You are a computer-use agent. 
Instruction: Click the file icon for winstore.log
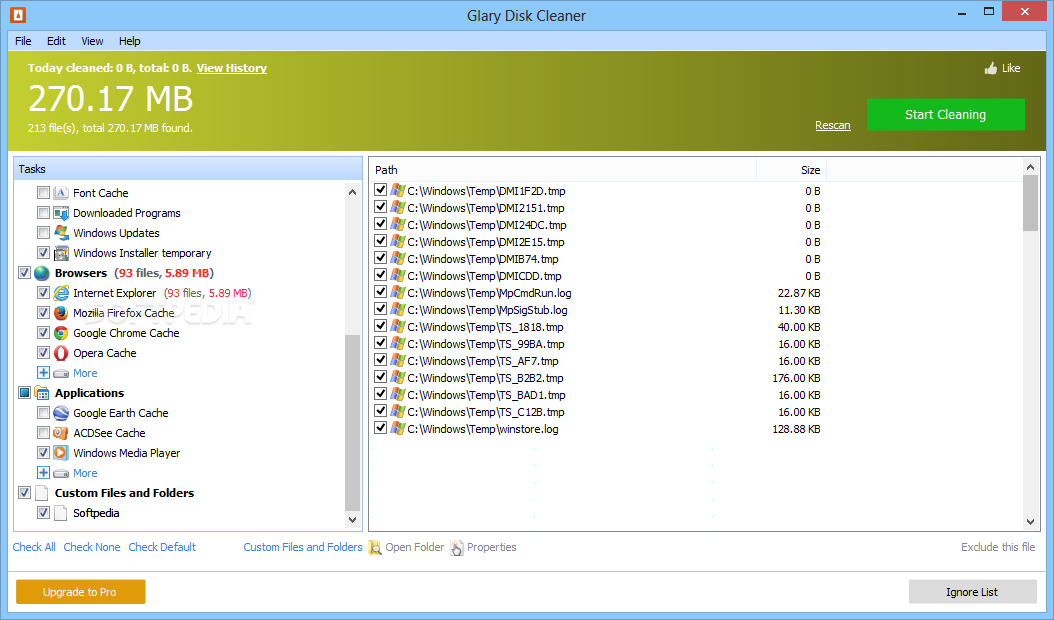coord(398,428)
